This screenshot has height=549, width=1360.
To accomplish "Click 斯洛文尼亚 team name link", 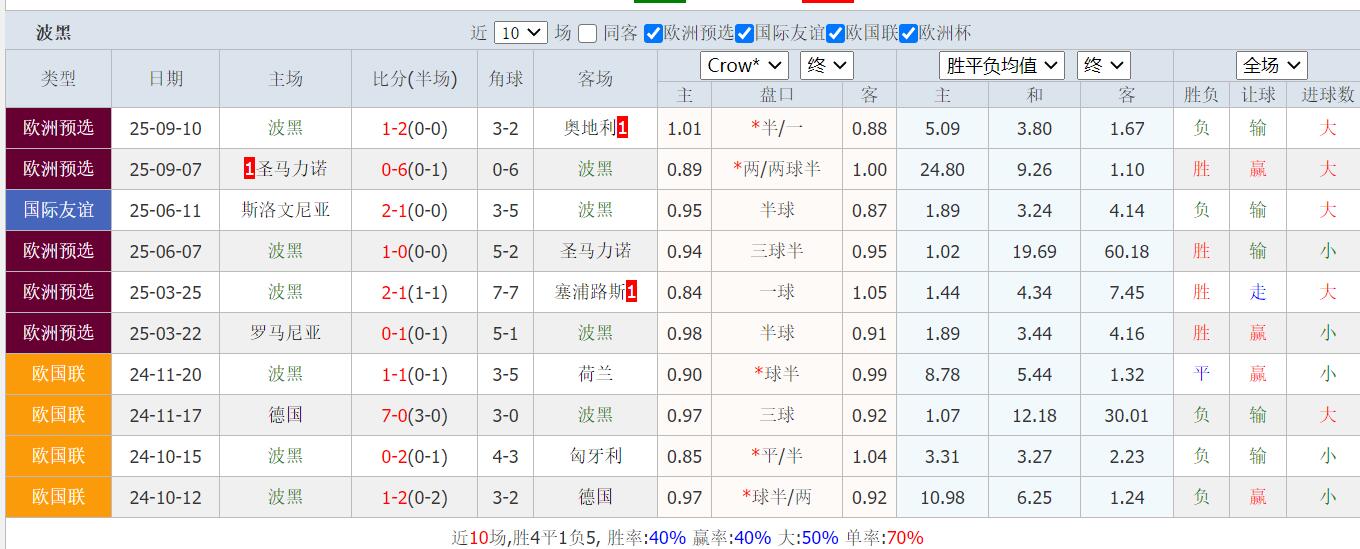I will [x=286, y=210].
